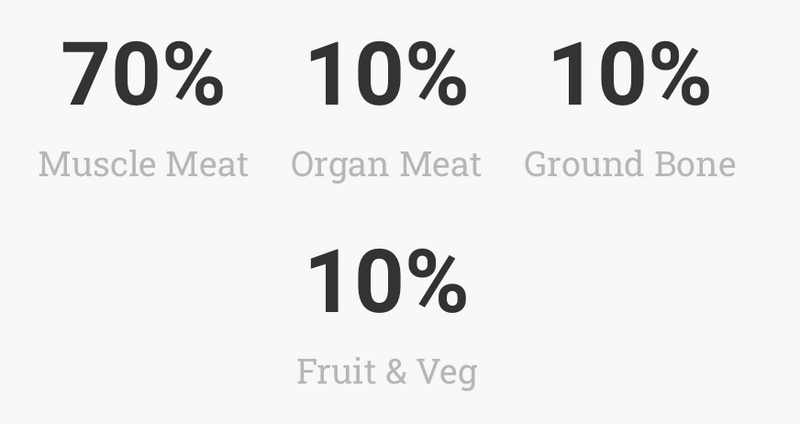Click the digit 7 in 70%

point(85,74)
